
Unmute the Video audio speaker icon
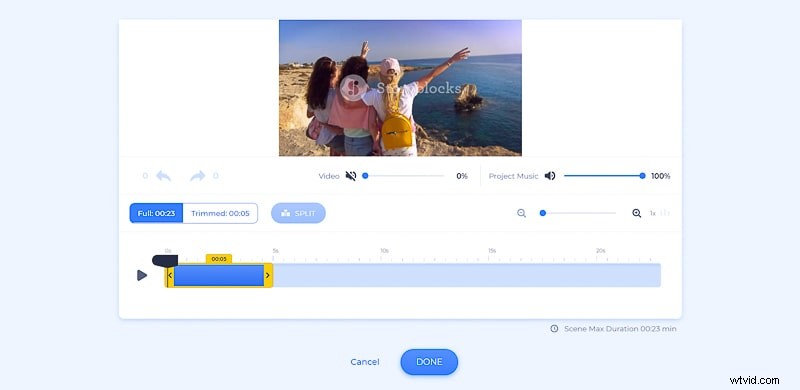coord(351,176)
